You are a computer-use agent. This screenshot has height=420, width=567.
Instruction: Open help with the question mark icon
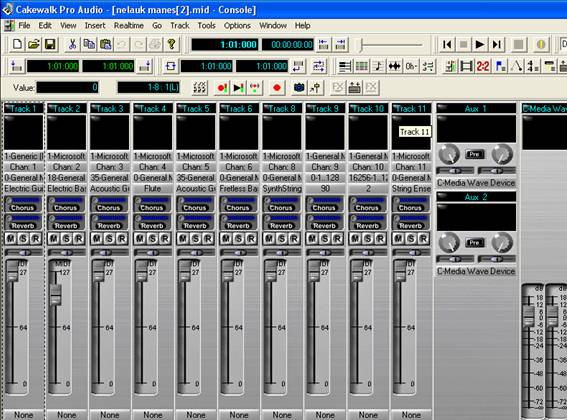pos(172,44)
